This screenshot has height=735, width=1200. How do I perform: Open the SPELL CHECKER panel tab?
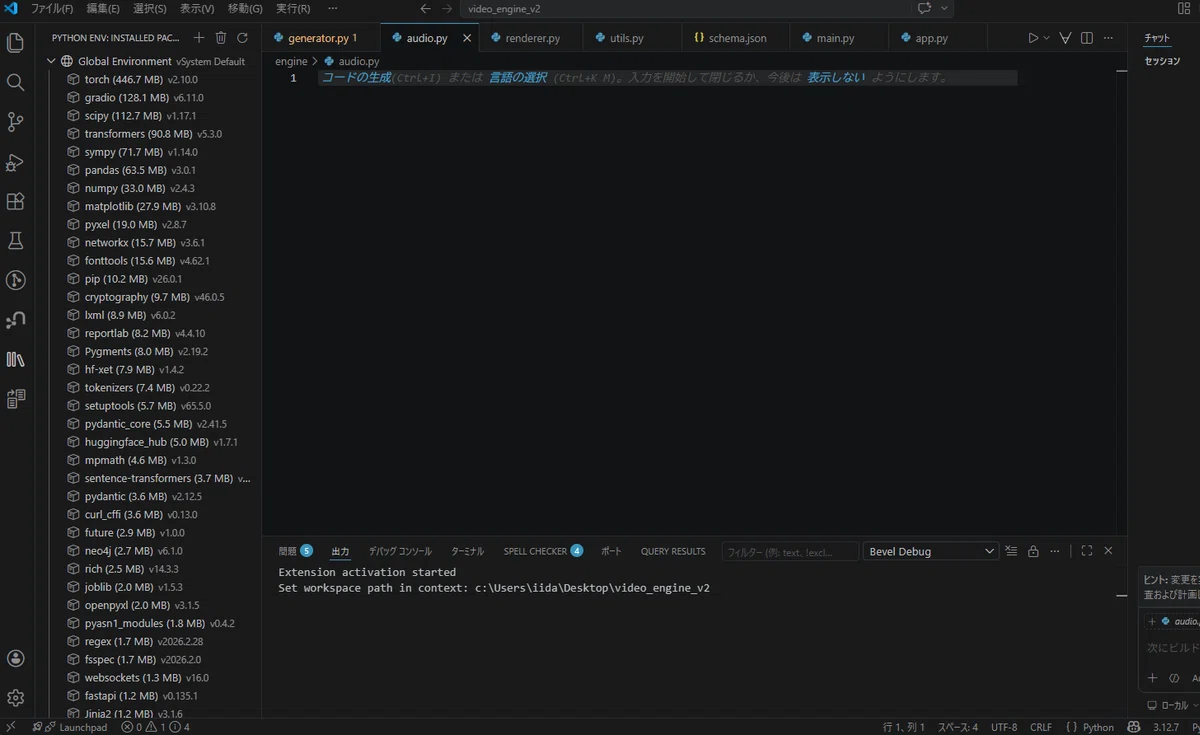pos(543,551)
